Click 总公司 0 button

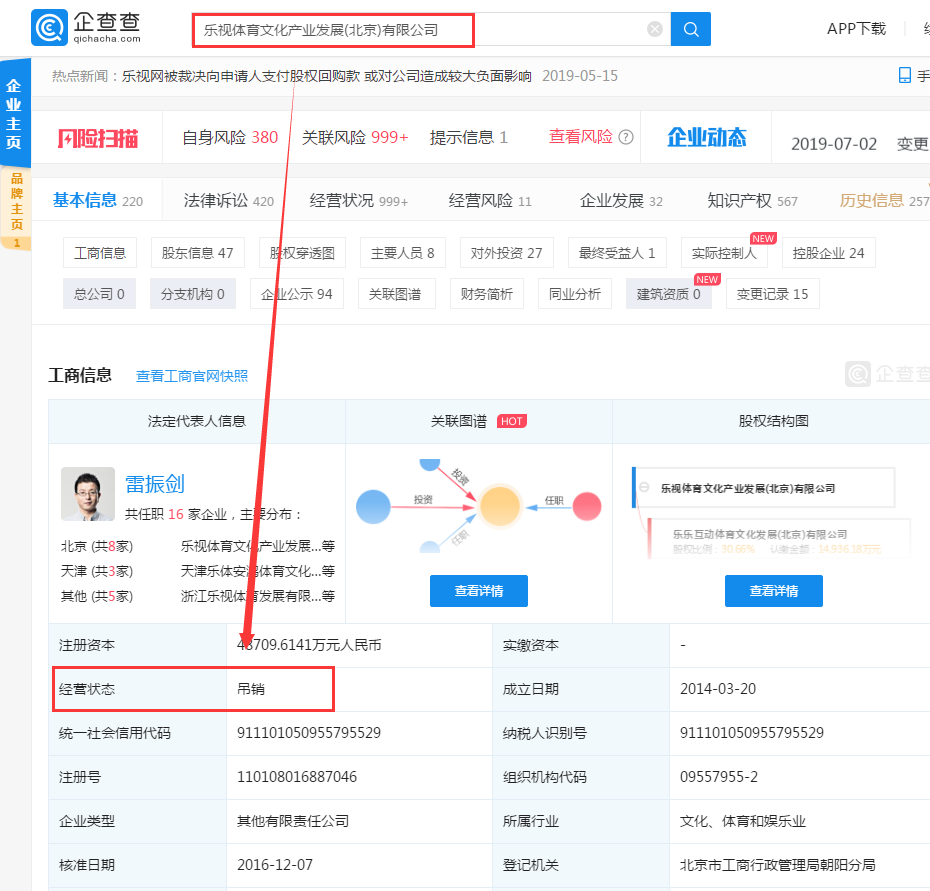click(99, 294)
